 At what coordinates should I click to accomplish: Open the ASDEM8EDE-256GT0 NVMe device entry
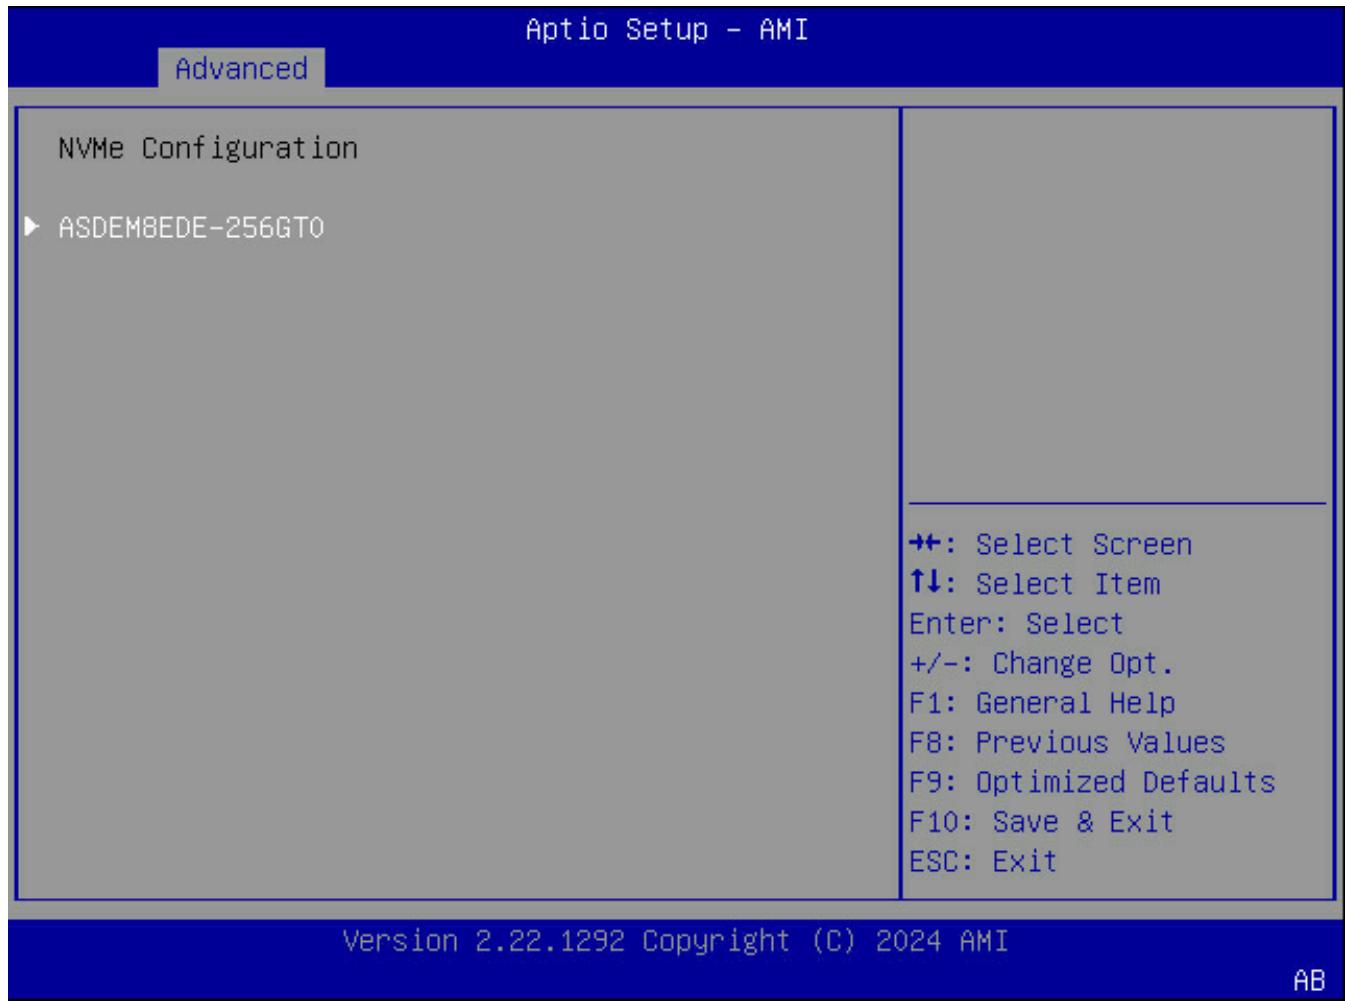click(191, 228)
